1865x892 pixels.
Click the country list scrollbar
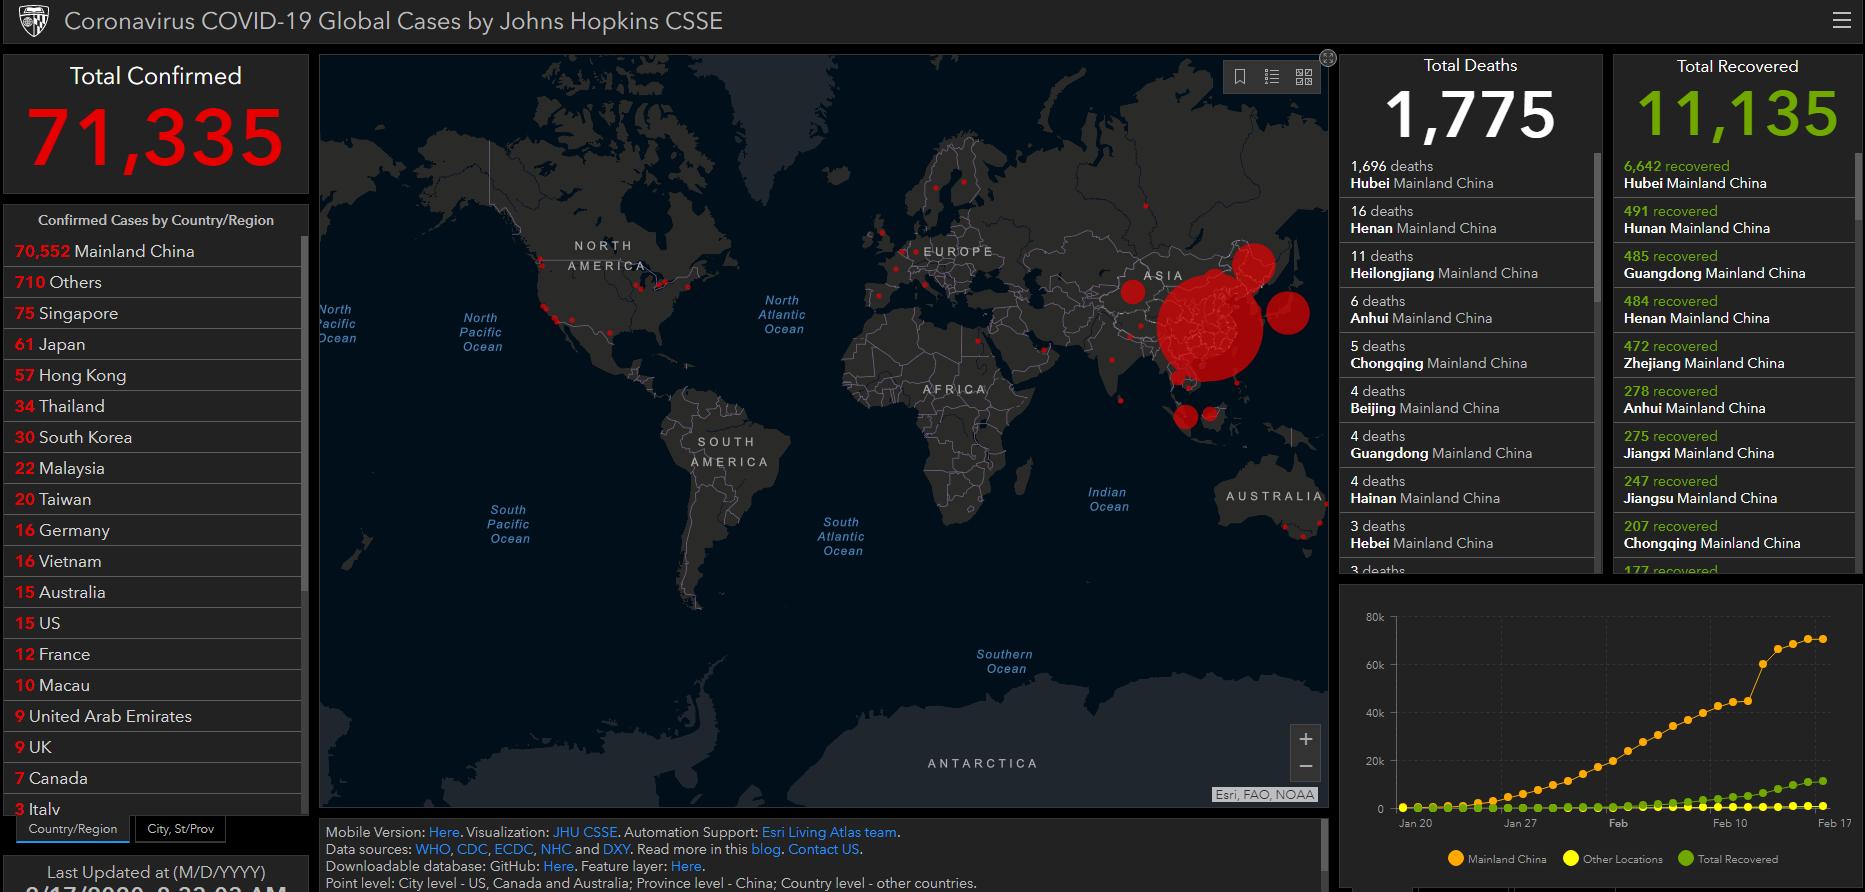[x=304, y=415]
